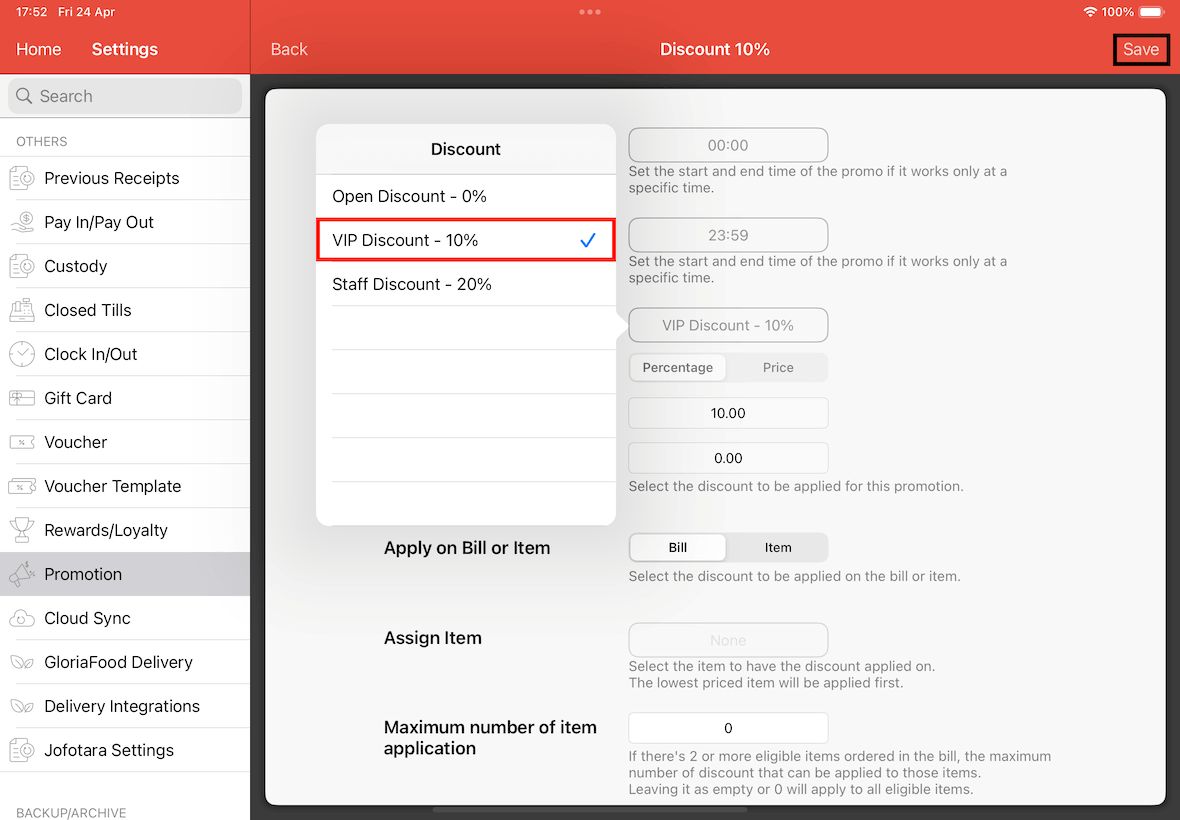Click the Promotion megaphone icon
This screenshot has height=820, width=1180.
tap(22, 574)
